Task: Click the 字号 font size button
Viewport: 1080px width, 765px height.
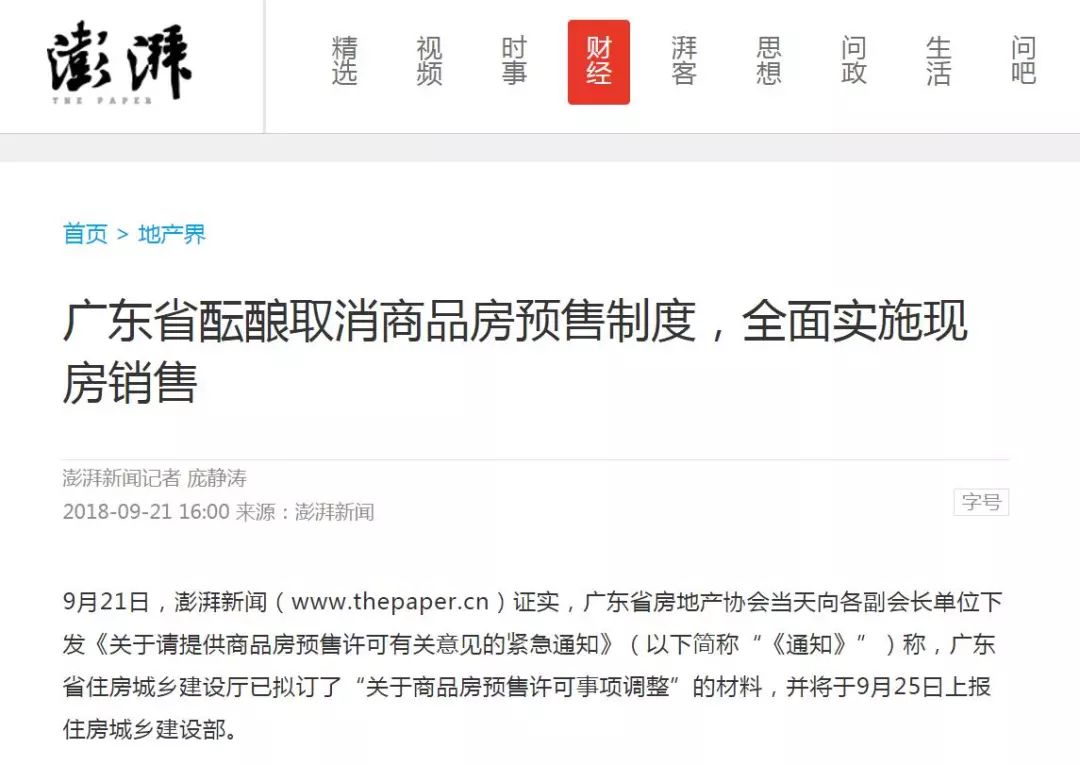Action: (981, 502)
